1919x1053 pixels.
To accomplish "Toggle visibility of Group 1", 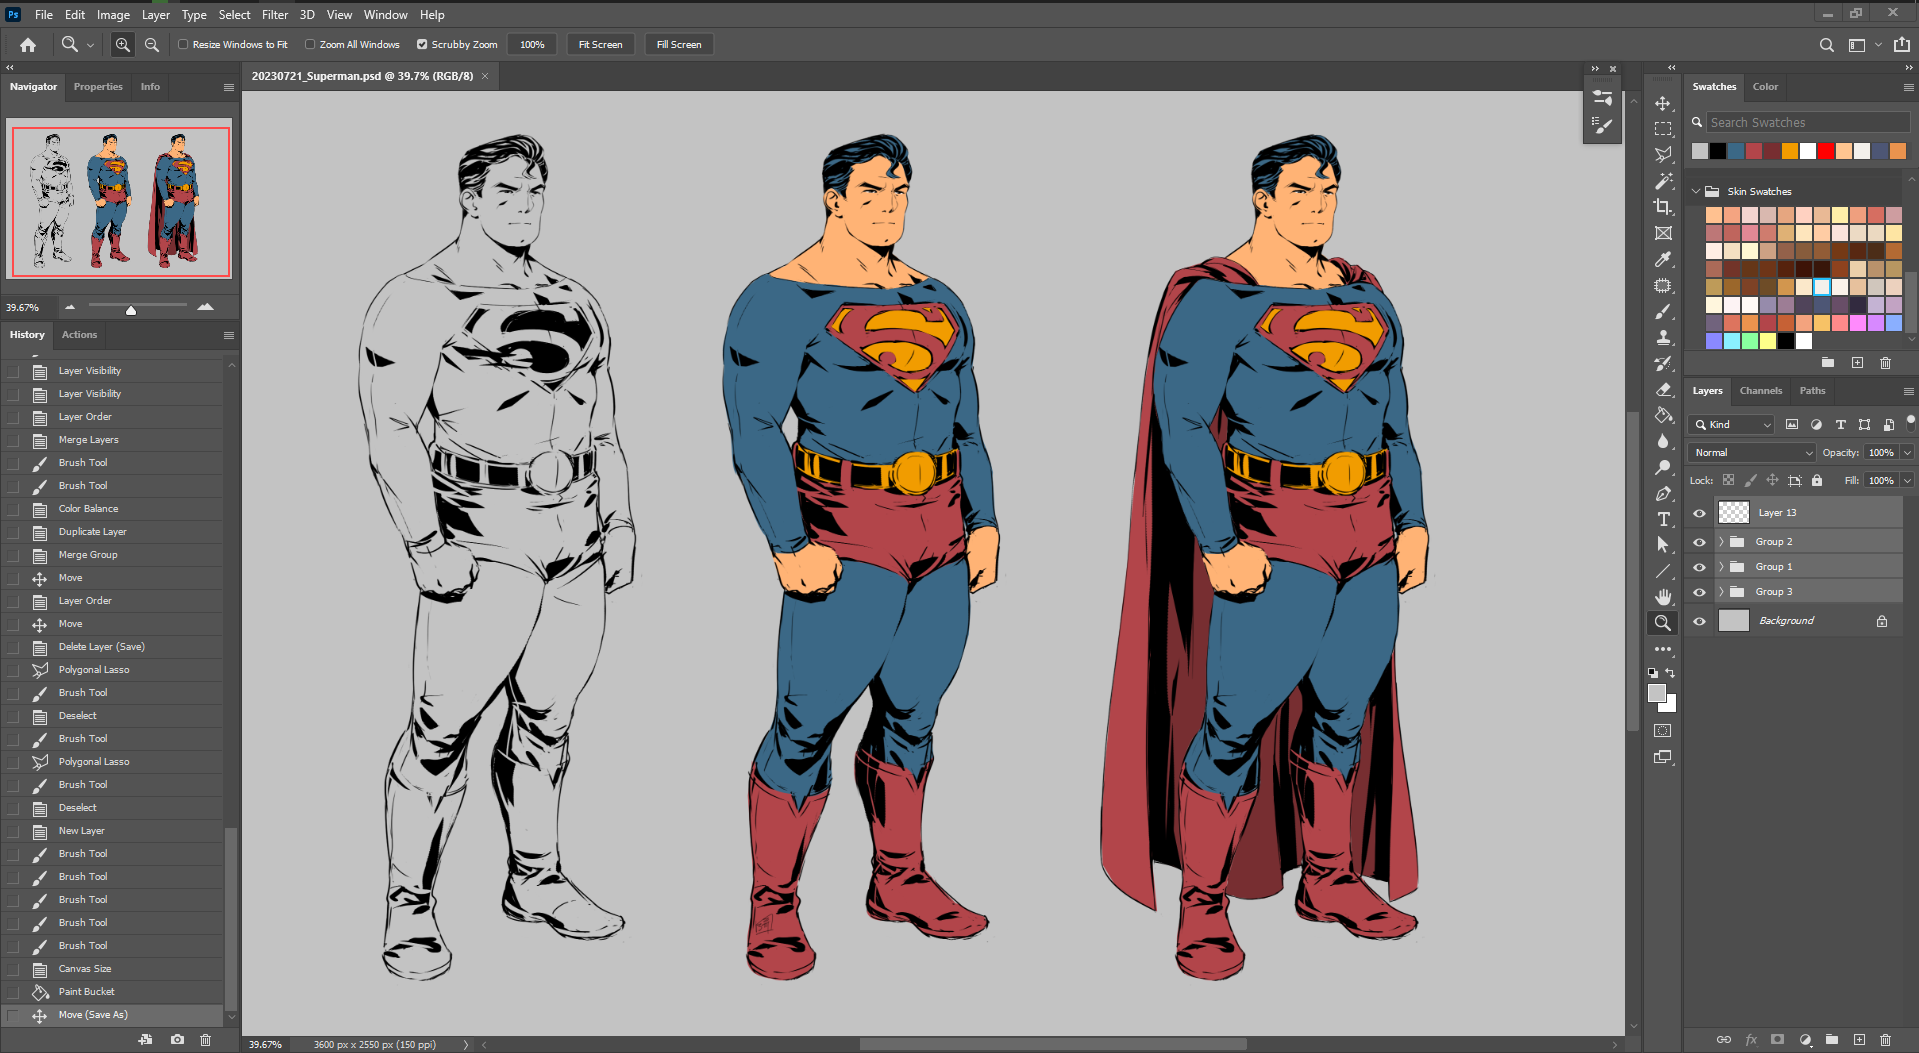I will click(x=1699, y=567).
